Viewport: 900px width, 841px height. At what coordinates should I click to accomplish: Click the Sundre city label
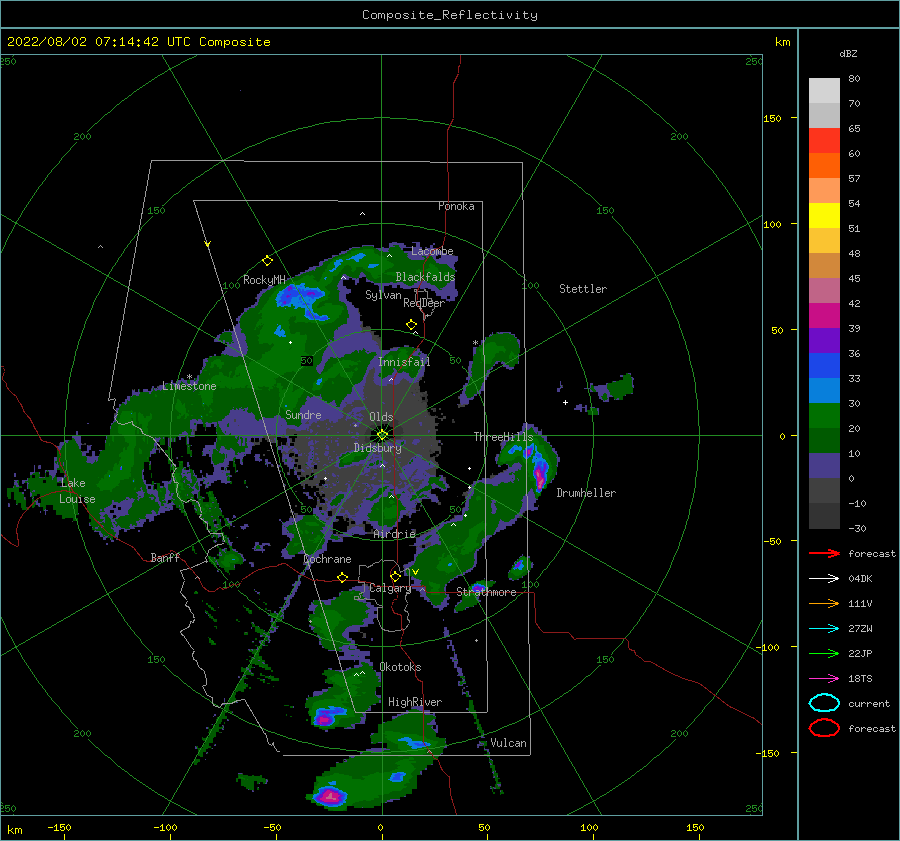click(303, 414)
